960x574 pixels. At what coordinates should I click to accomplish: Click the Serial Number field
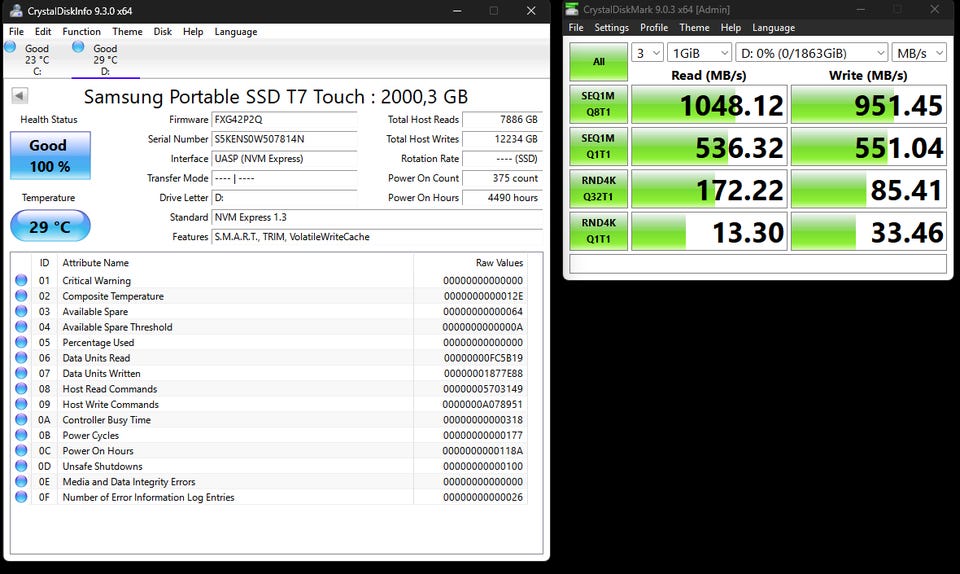(x=285, y=139)
